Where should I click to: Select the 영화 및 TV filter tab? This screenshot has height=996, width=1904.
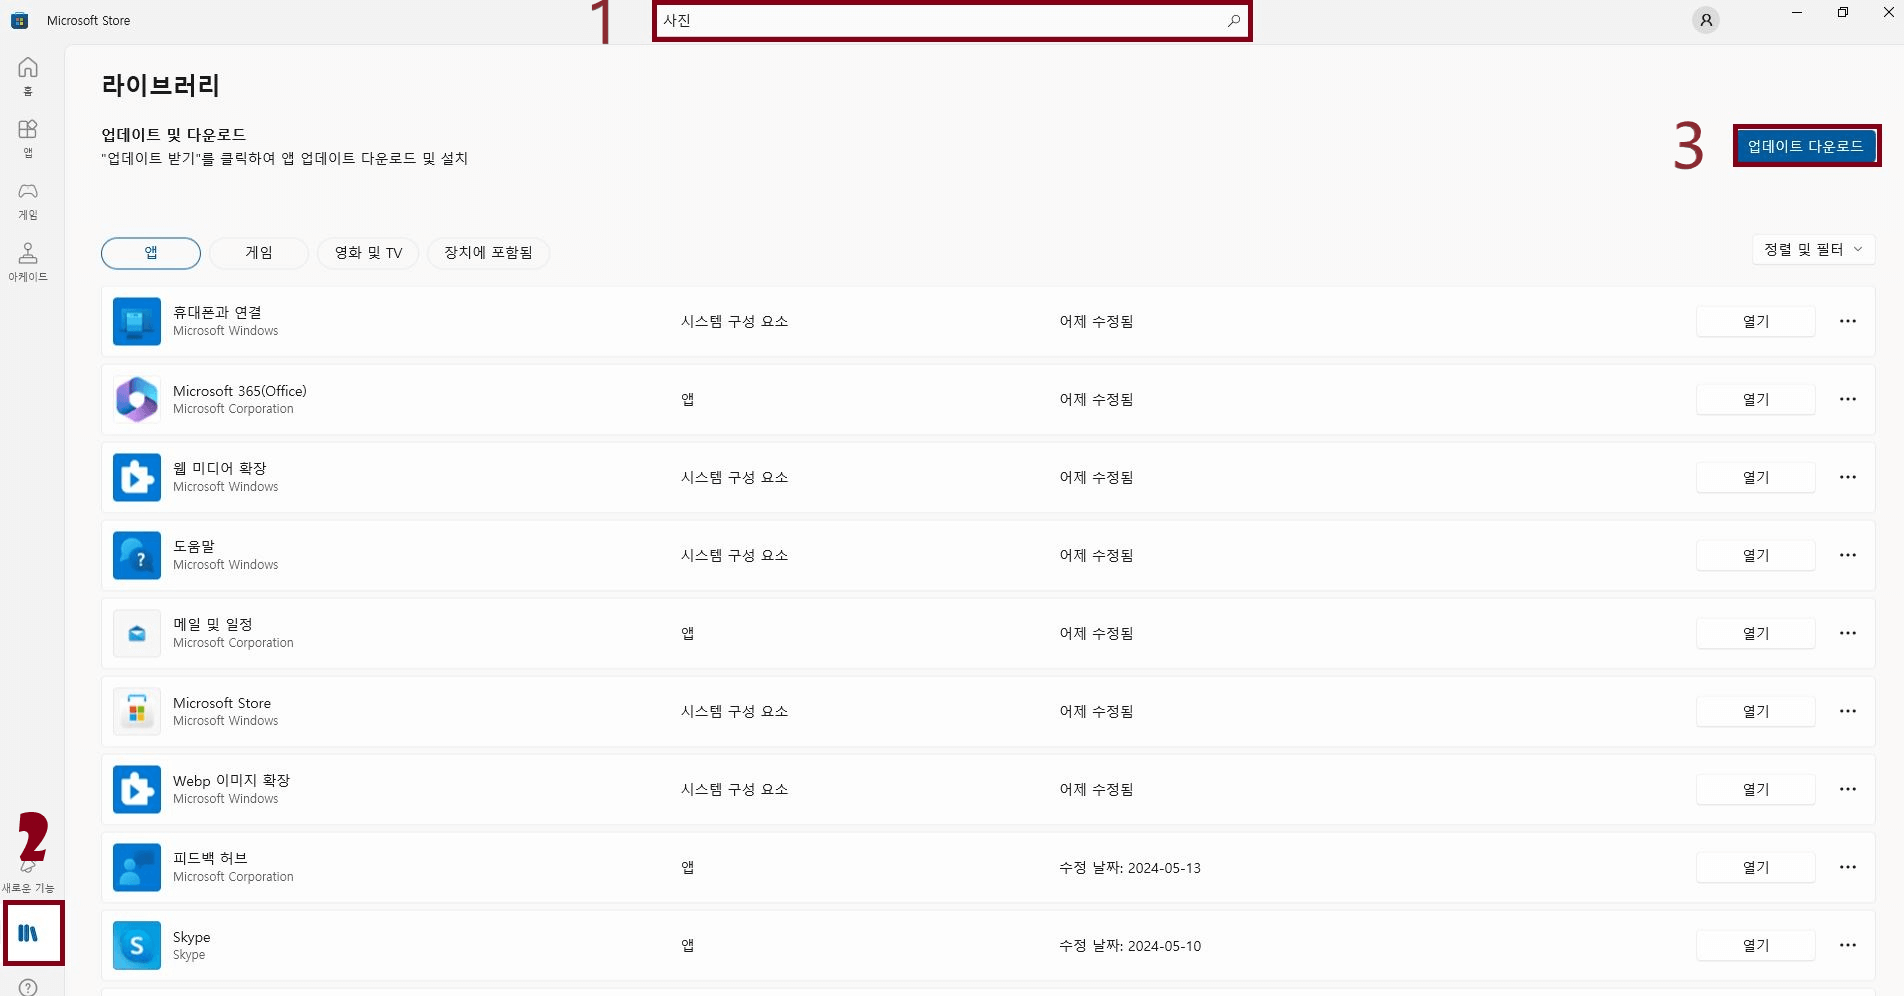[x=368, y=253]
